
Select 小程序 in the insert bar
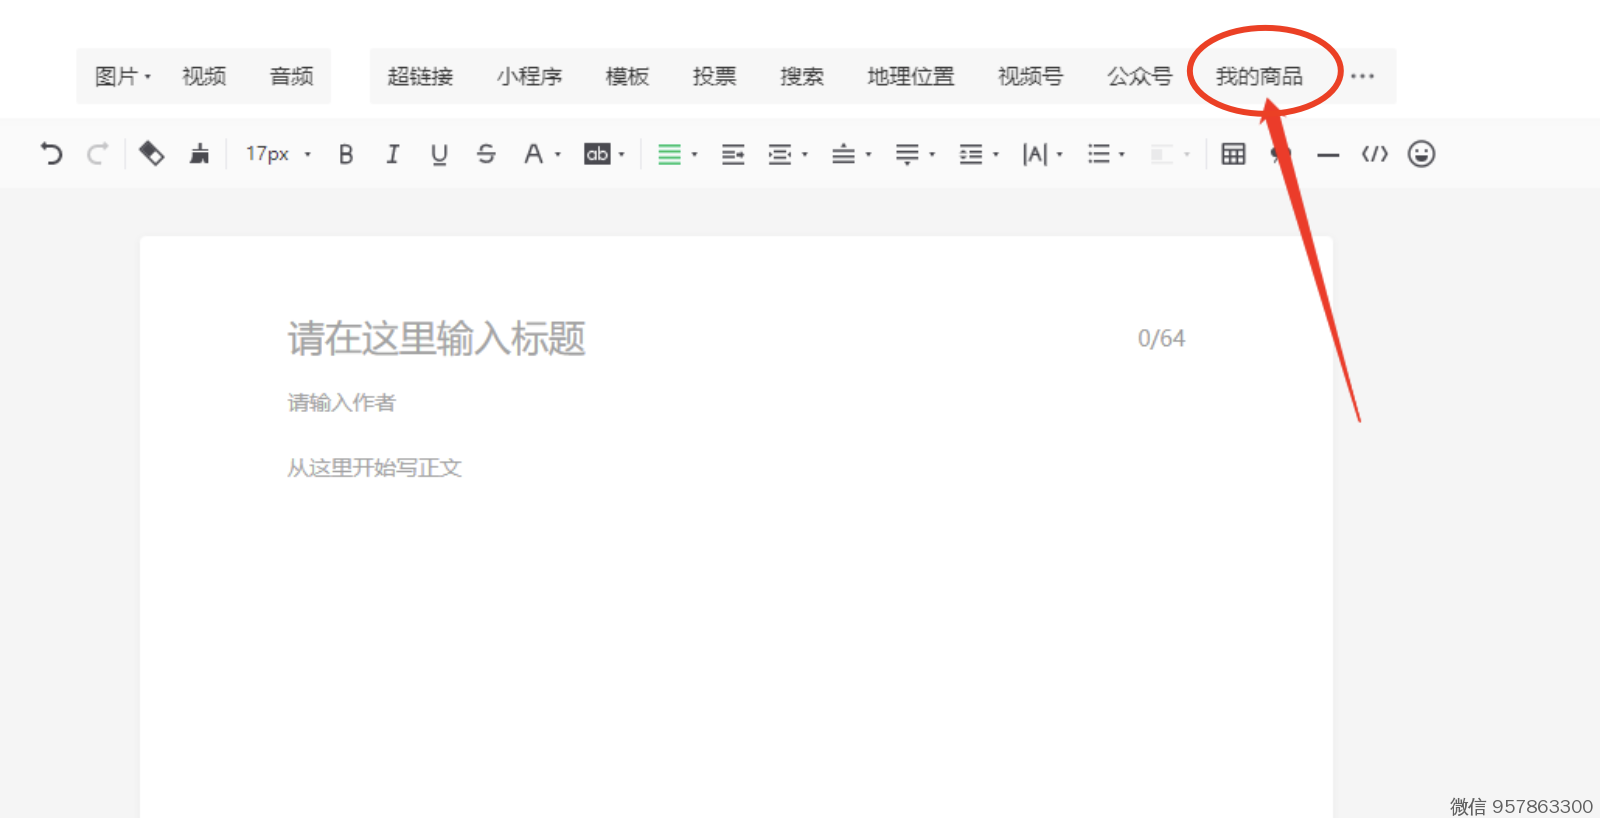pyautogui.click(x=529, y=76)
